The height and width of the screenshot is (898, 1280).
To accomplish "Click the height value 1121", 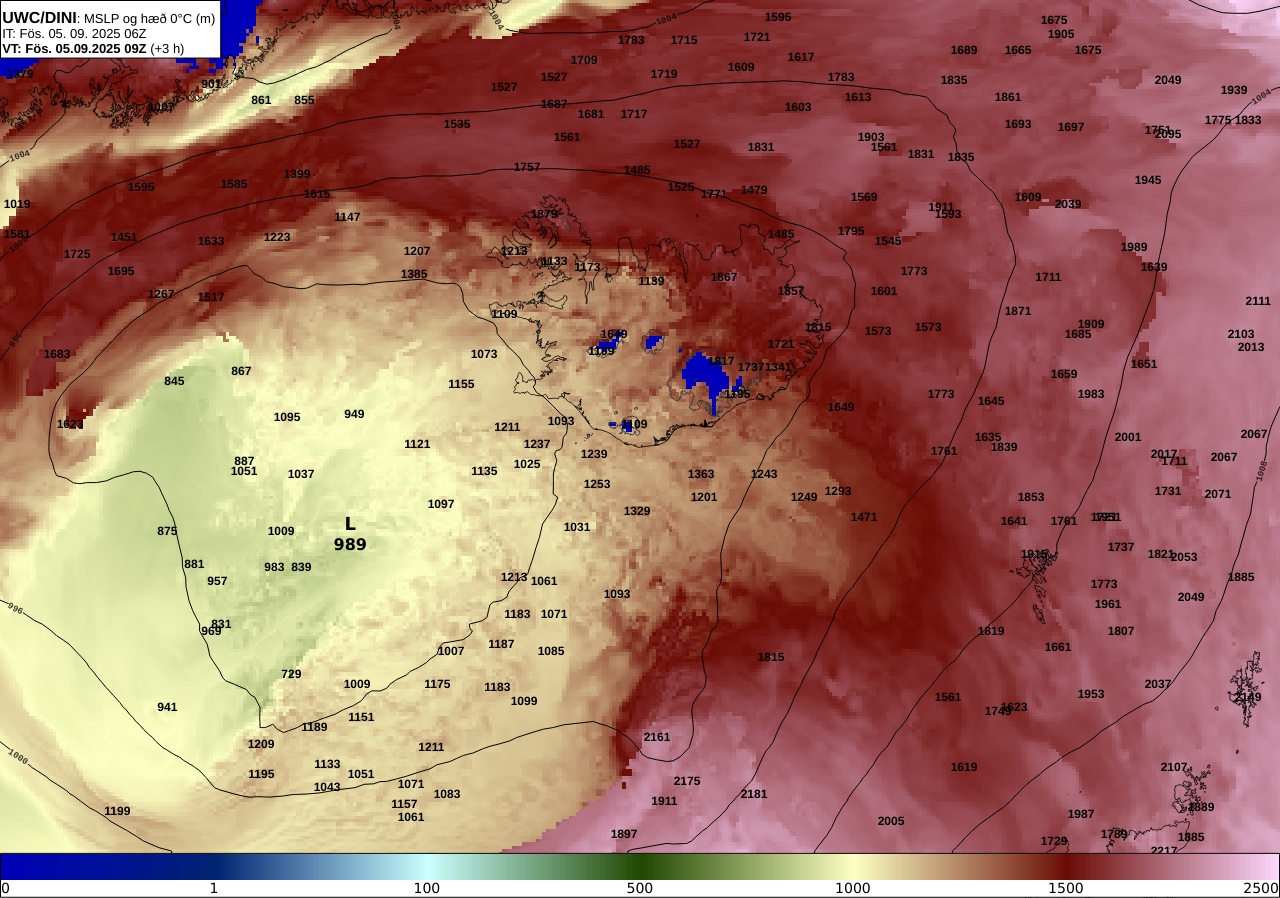I will (417, 444).
